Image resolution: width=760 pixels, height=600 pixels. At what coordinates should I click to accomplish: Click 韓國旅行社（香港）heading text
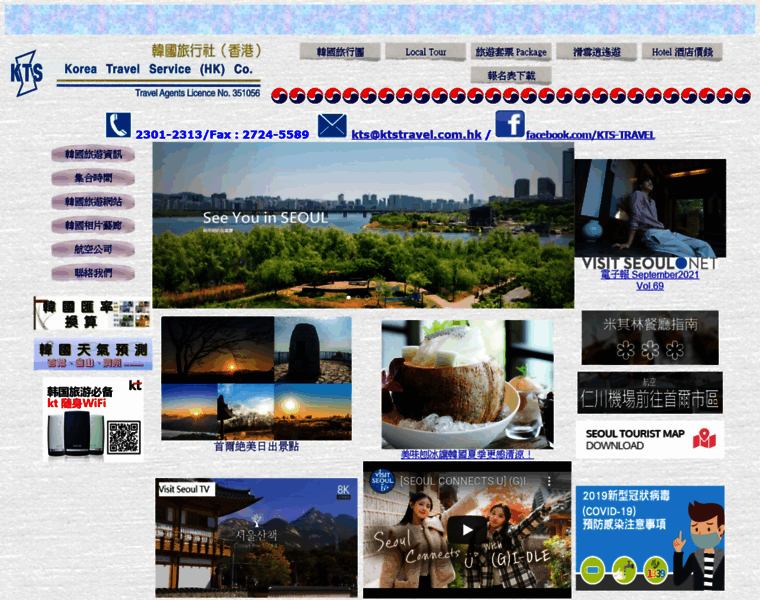[x=207, y=50]
